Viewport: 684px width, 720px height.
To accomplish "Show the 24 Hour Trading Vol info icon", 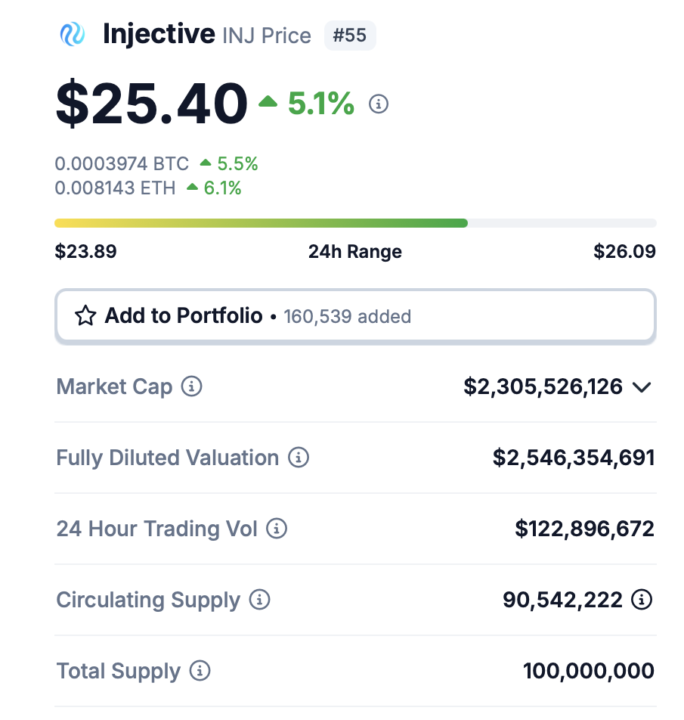I will [277, 529].
